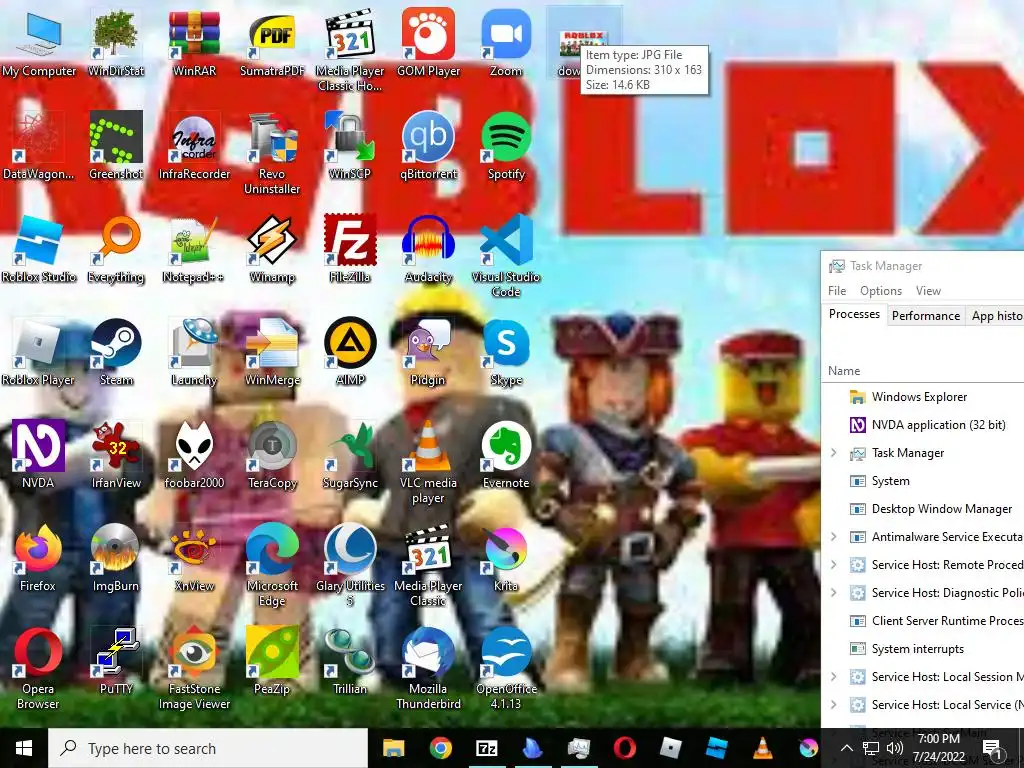Screen dimensions: 1024x768
Task: Select the PeaZip desktop icon
Action: pyautogui.click(x=272, y=661)
